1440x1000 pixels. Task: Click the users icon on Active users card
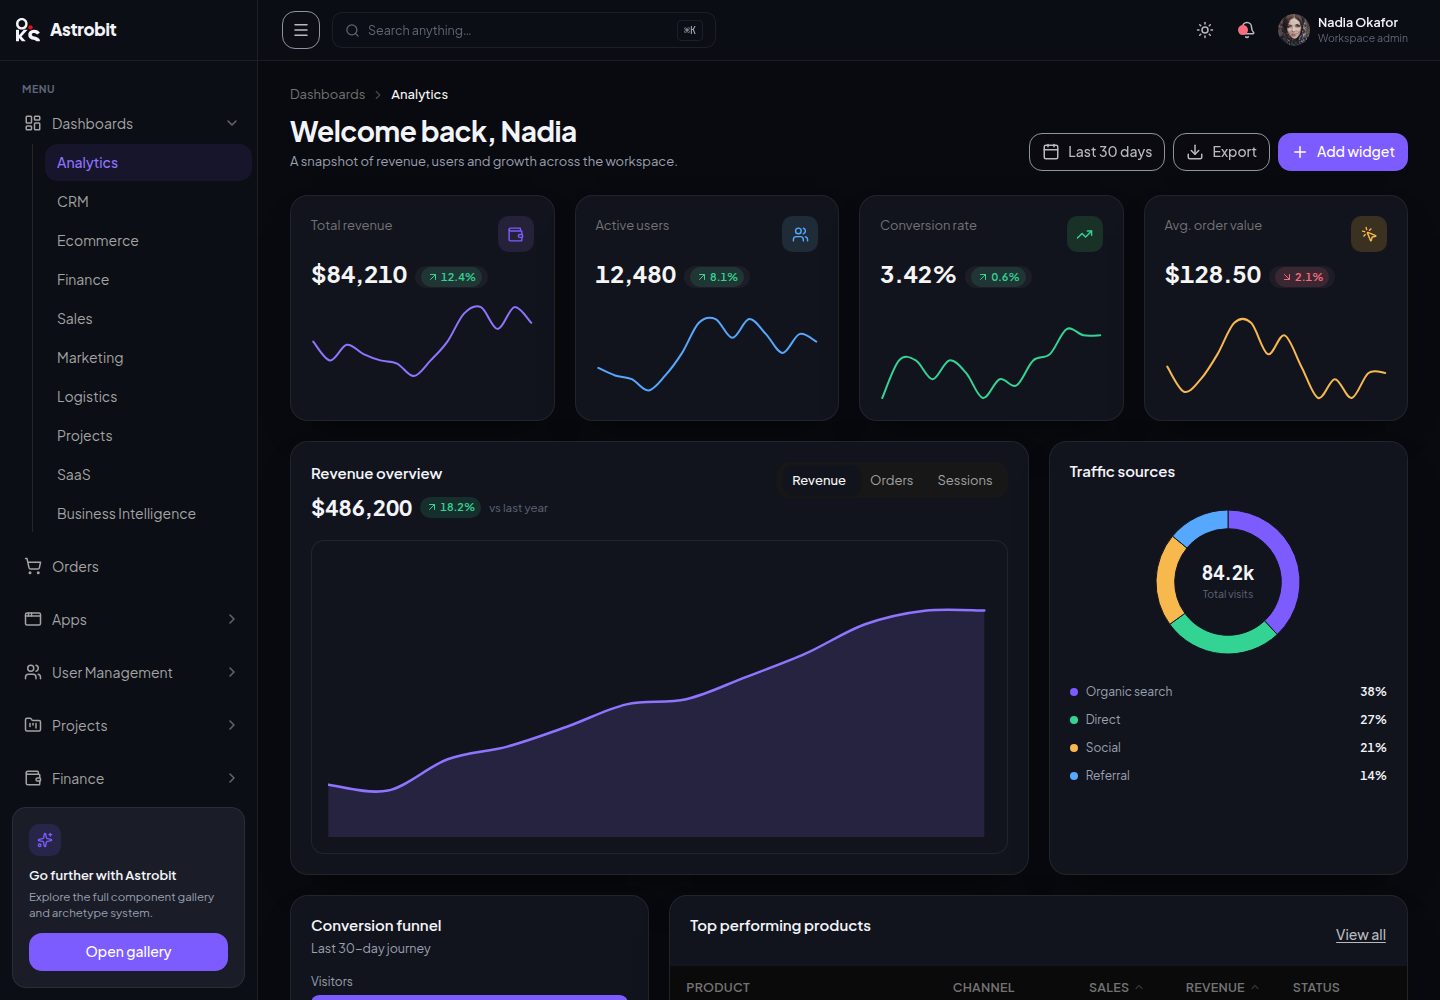(x=800, y=234)
